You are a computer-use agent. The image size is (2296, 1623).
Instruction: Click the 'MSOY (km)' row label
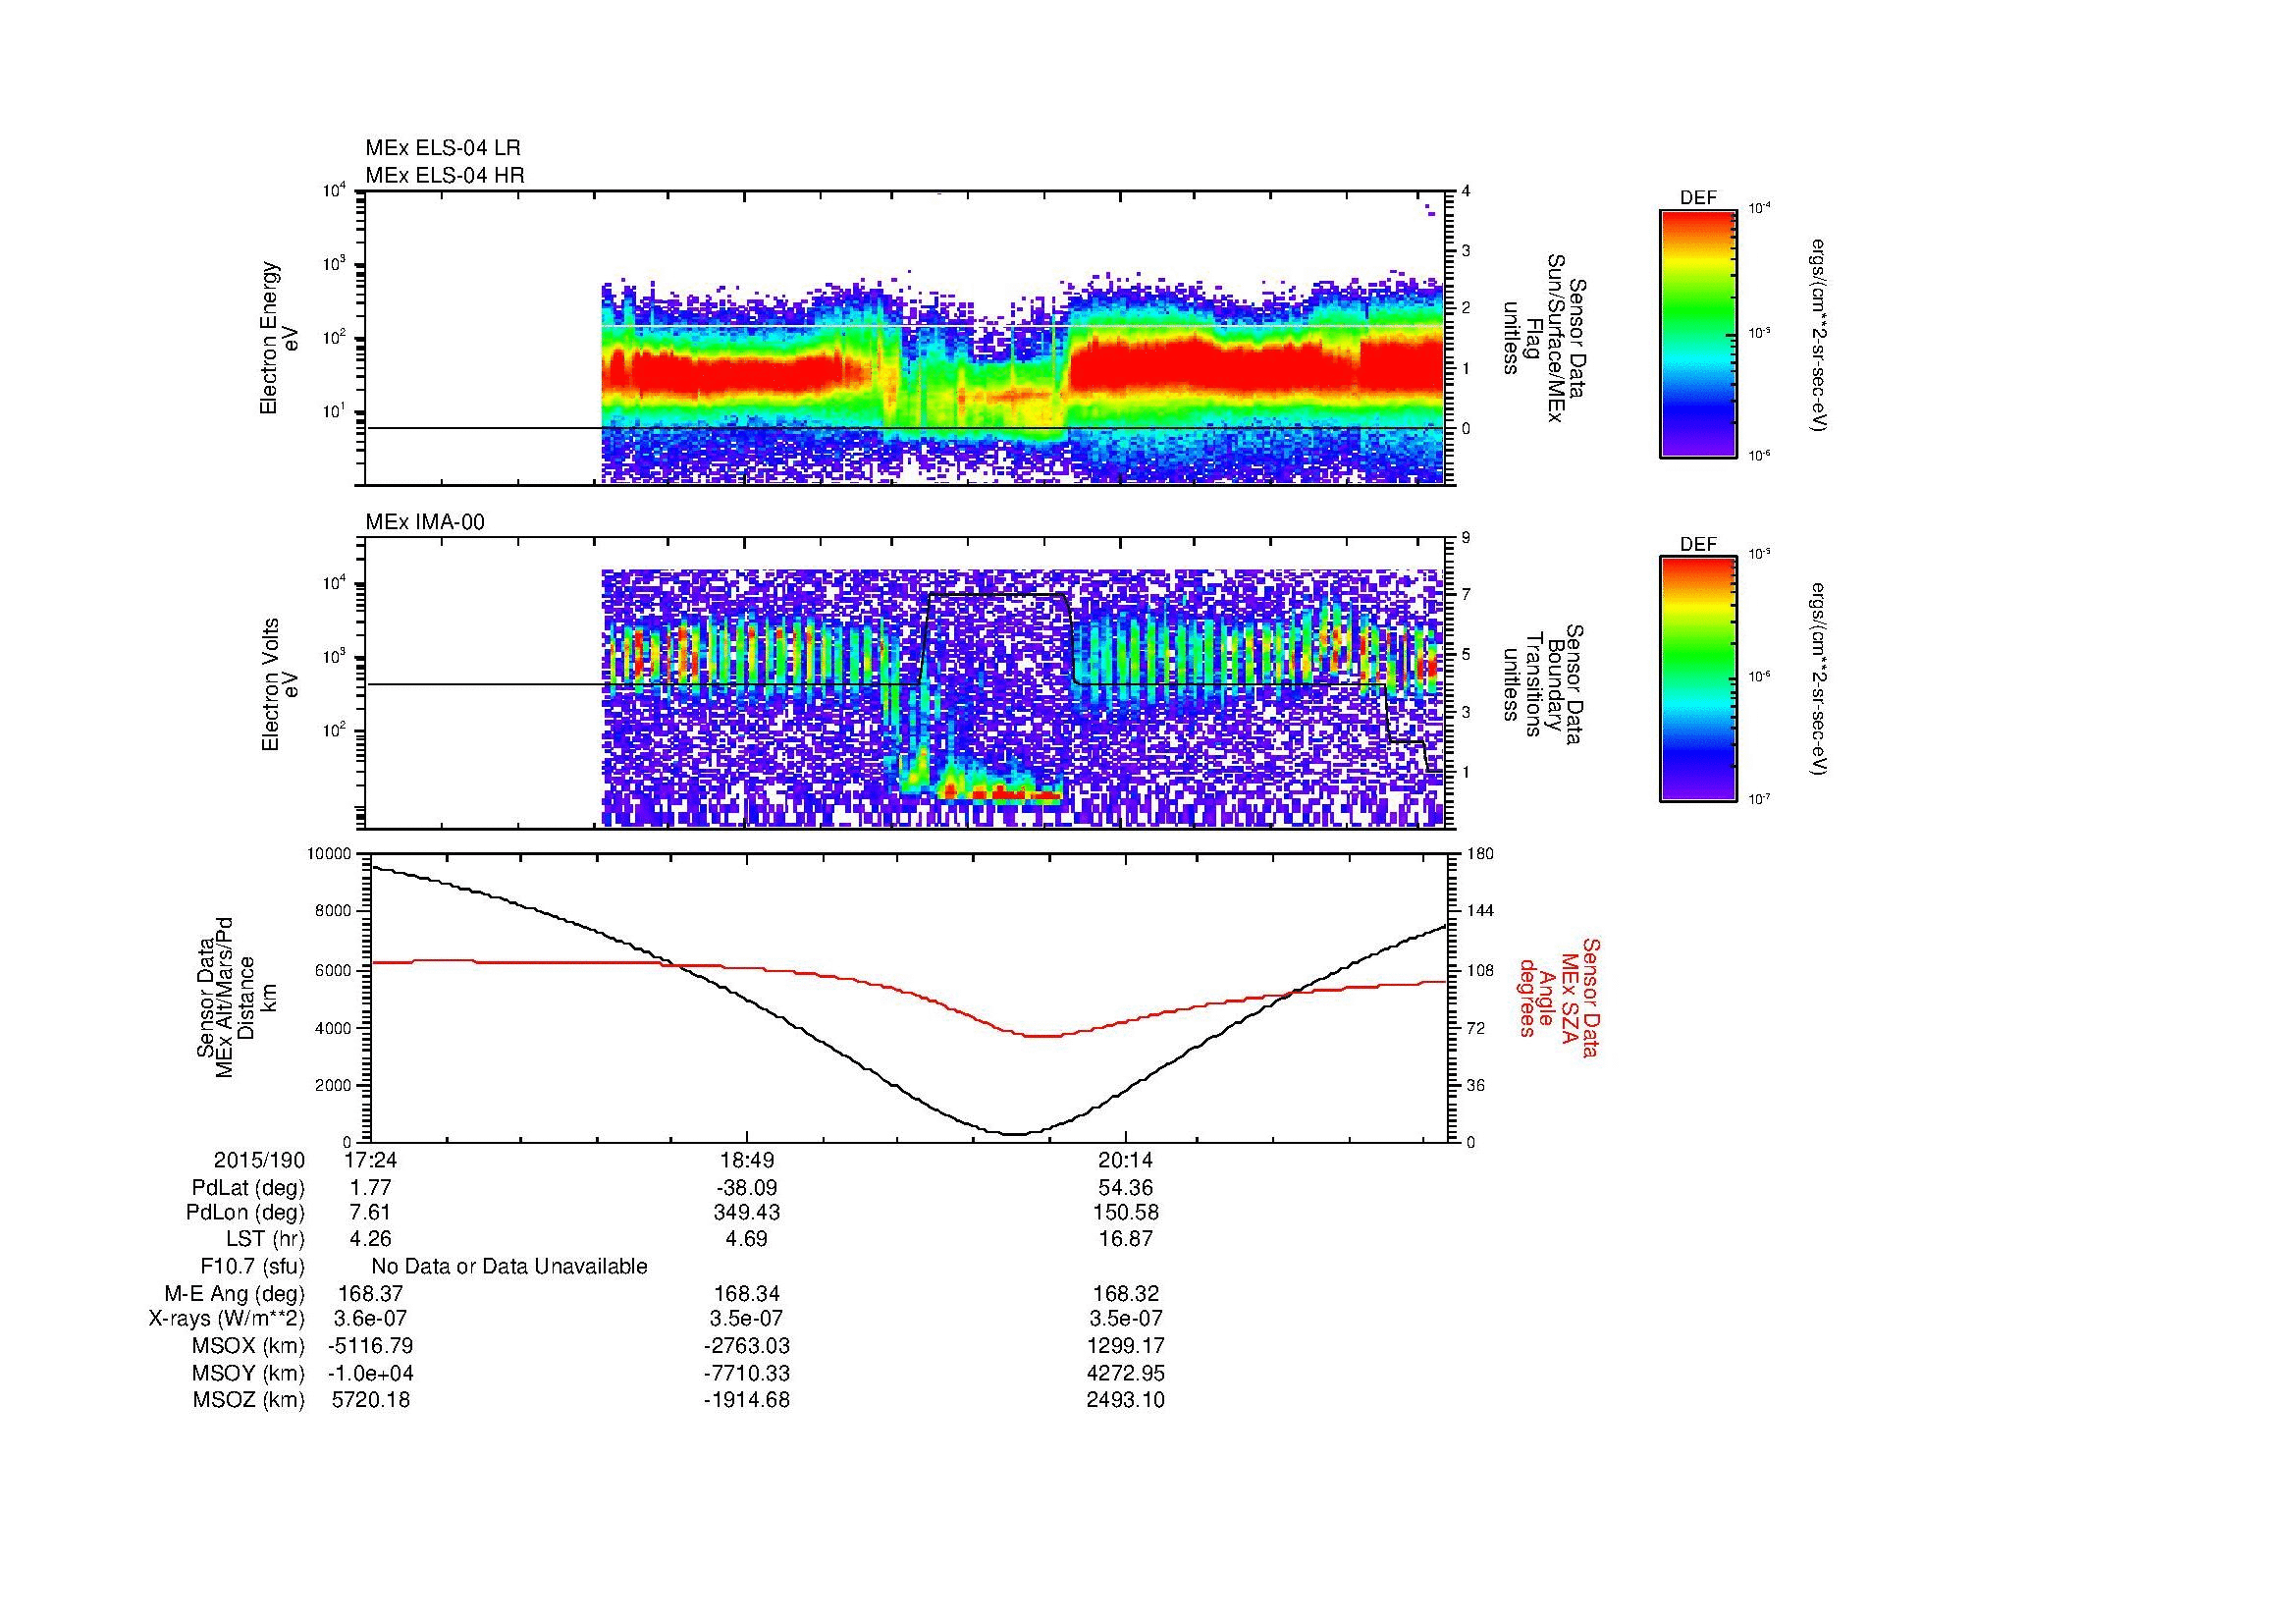[248, 1373]
